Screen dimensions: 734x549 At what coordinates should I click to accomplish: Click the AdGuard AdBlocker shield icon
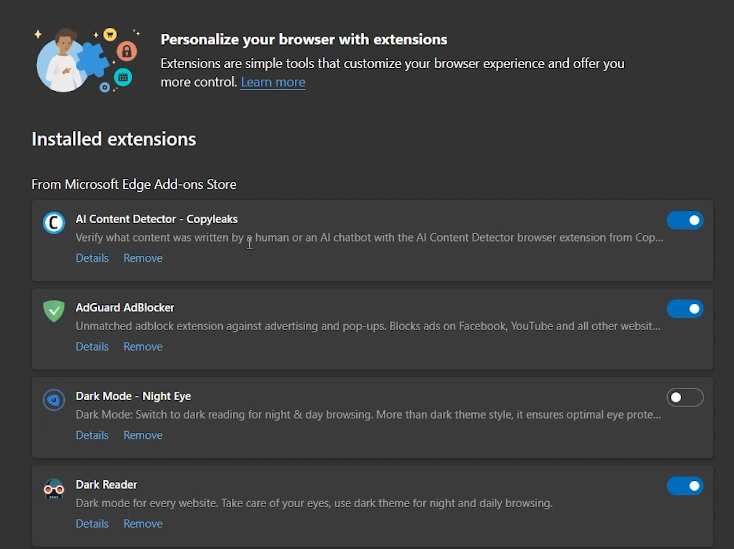click(x=54, y=311)
